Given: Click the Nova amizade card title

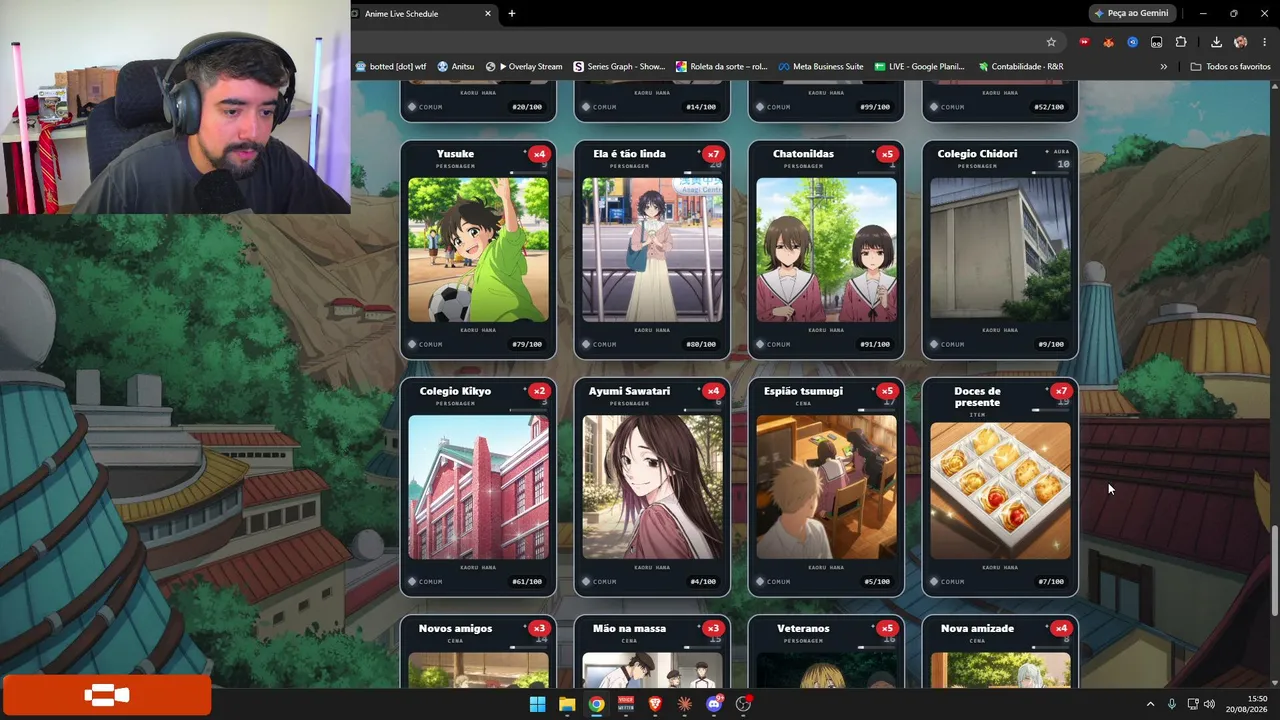Looking at the screenshot, I should click(x=977, y=628).
